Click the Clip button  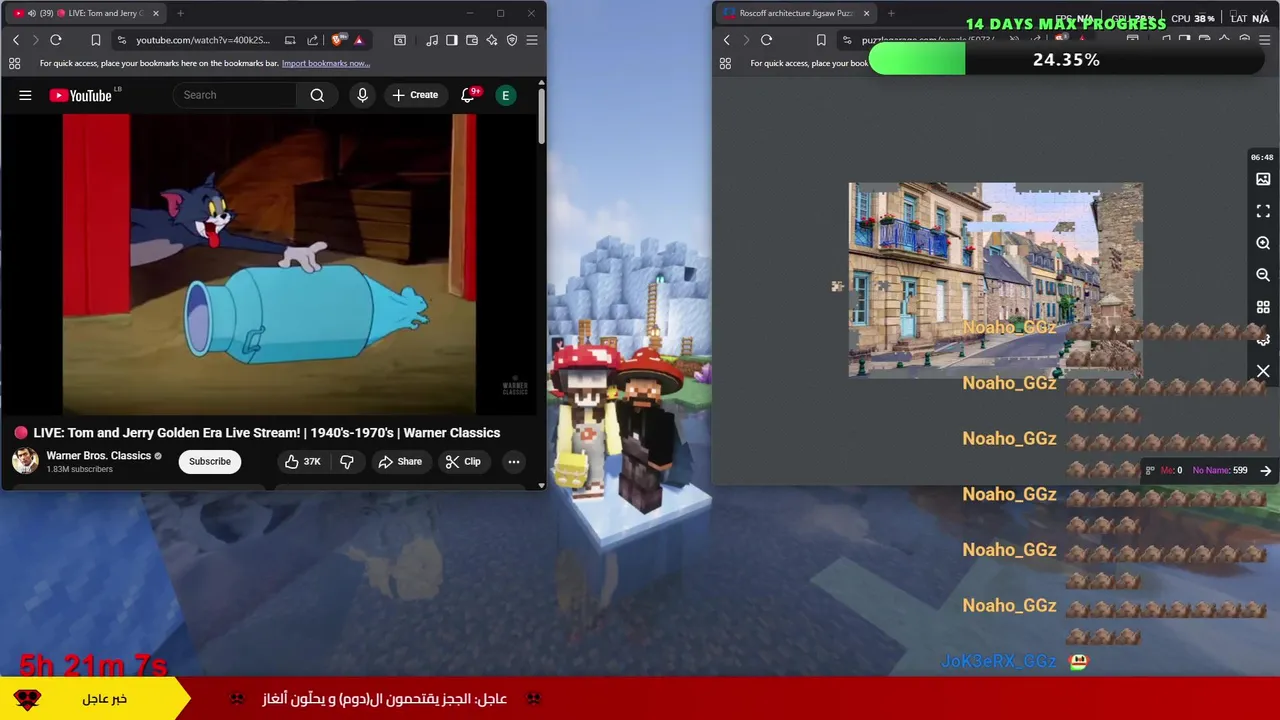(463, 461)
